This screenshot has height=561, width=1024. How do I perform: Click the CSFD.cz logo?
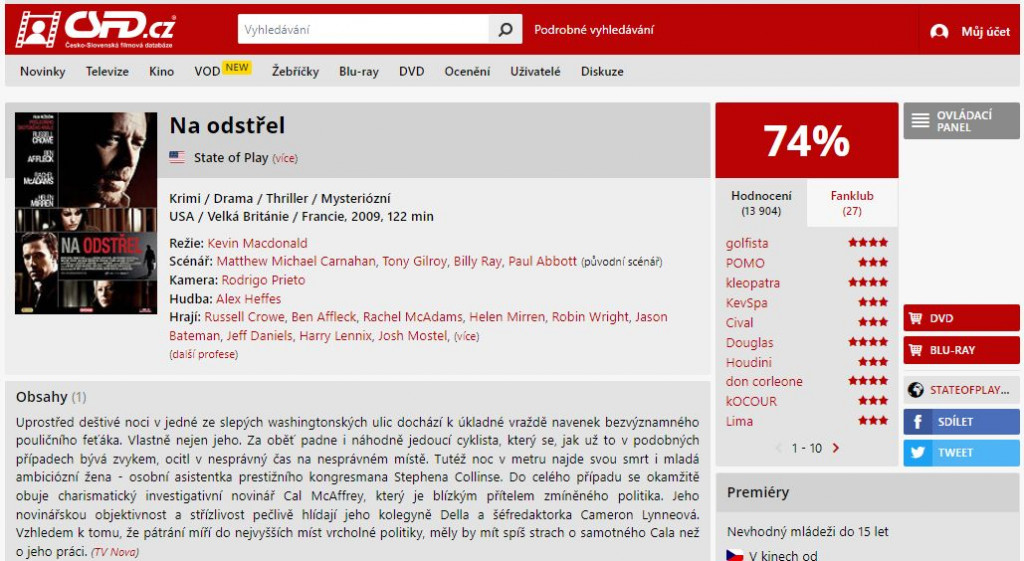coord(95,29)
